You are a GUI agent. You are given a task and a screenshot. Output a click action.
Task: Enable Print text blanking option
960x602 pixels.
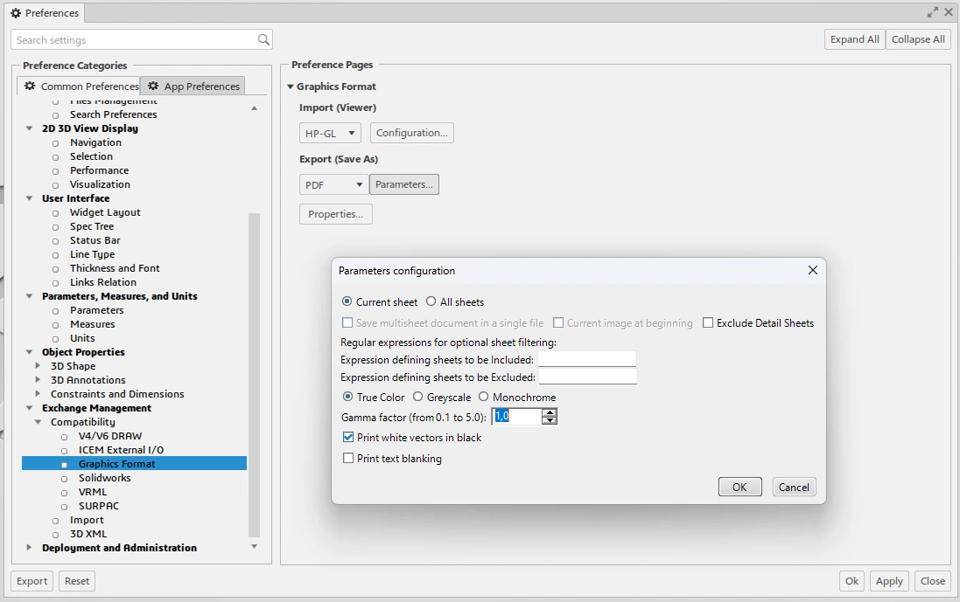348,458
